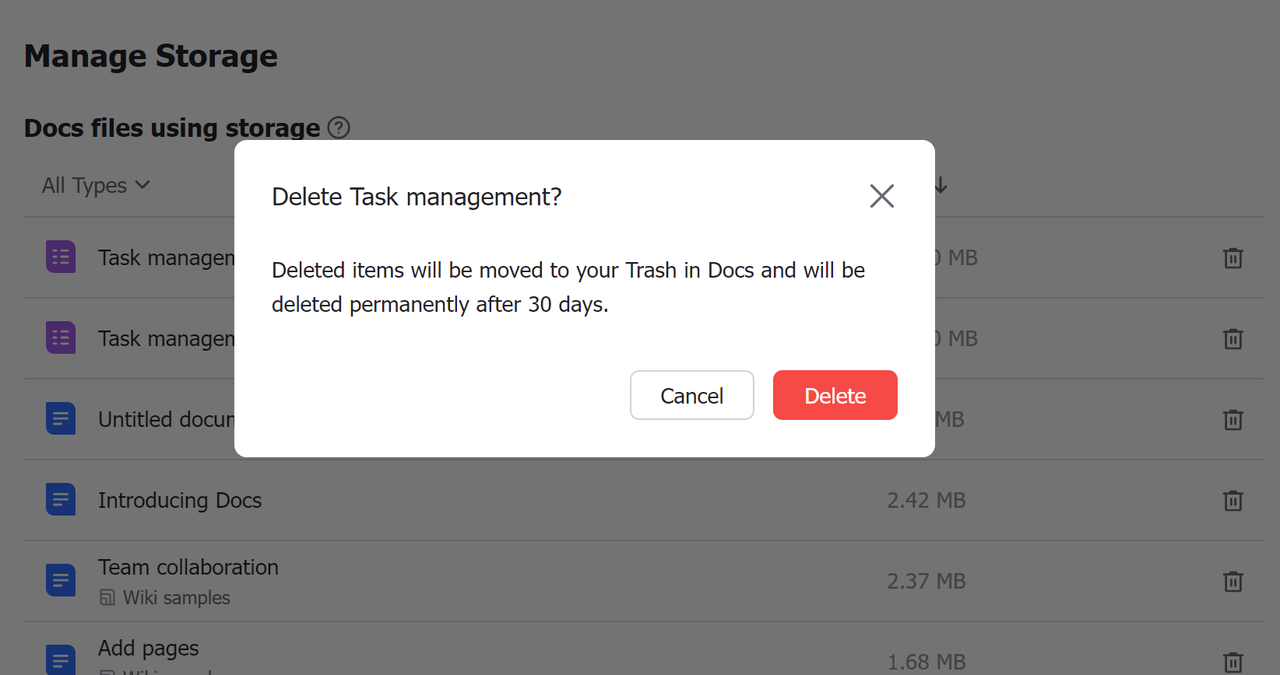Close the Delete Task management dialog
Viewport: 1280px width, 675px height.
881,196
